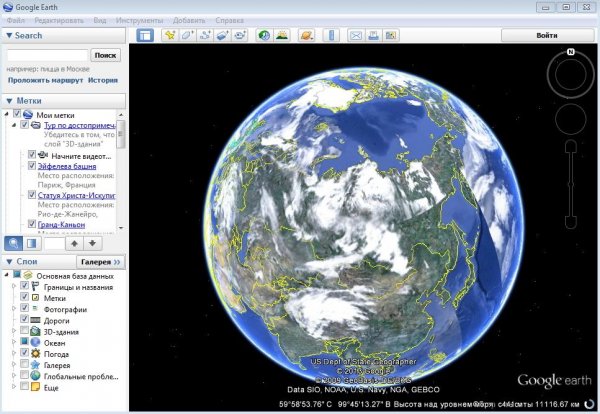Add an image overlay icon
Image resolution: width=600 pixels, height=414 pixels.
[223, 35]
